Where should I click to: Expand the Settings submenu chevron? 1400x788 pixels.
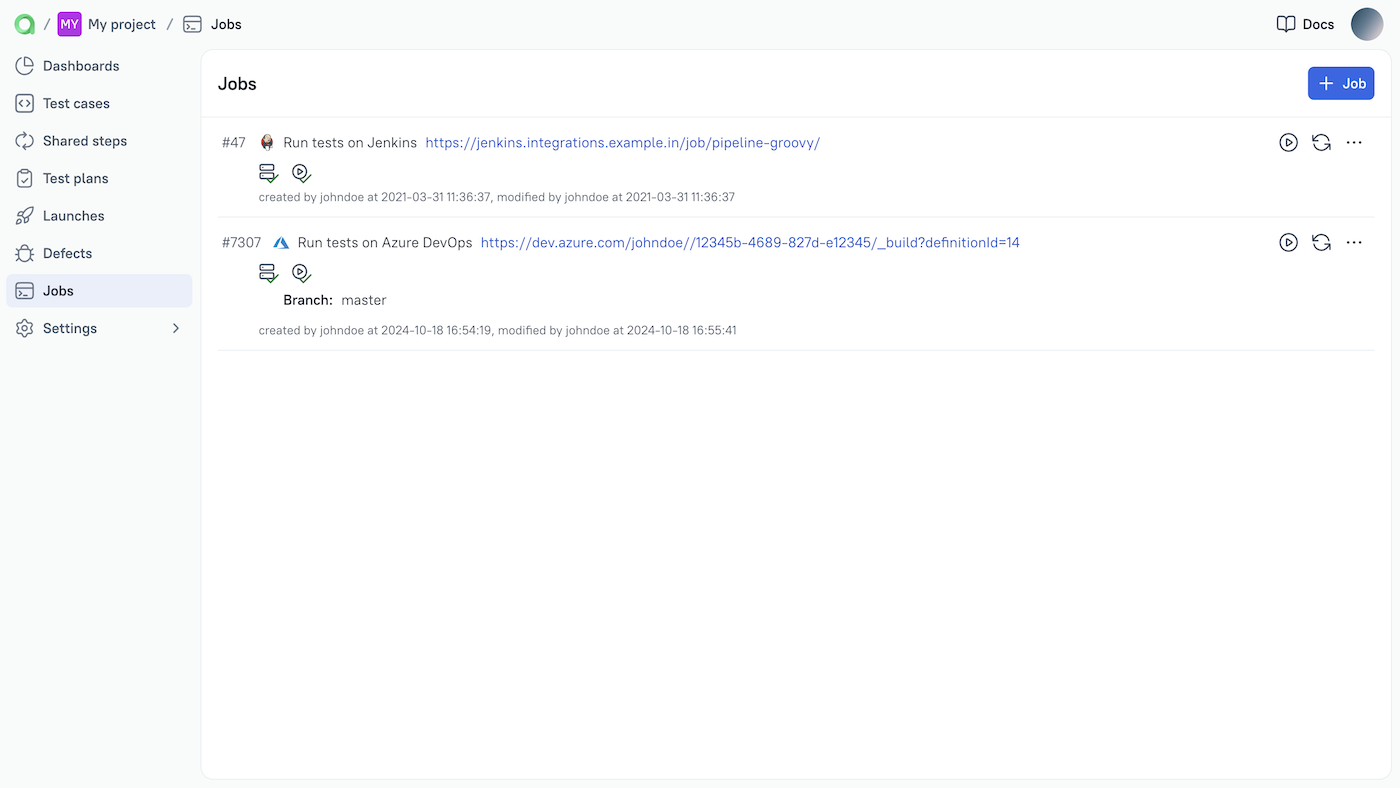click(175, 328)
